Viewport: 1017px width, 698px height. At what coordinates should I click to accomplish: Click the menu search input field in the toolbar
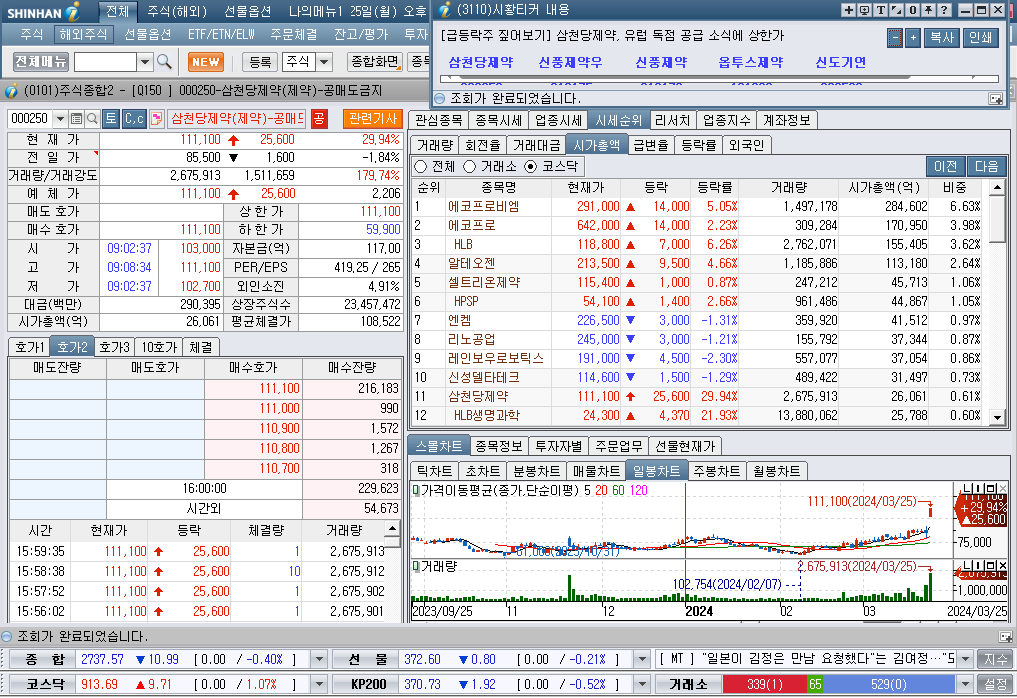point(105,62)
